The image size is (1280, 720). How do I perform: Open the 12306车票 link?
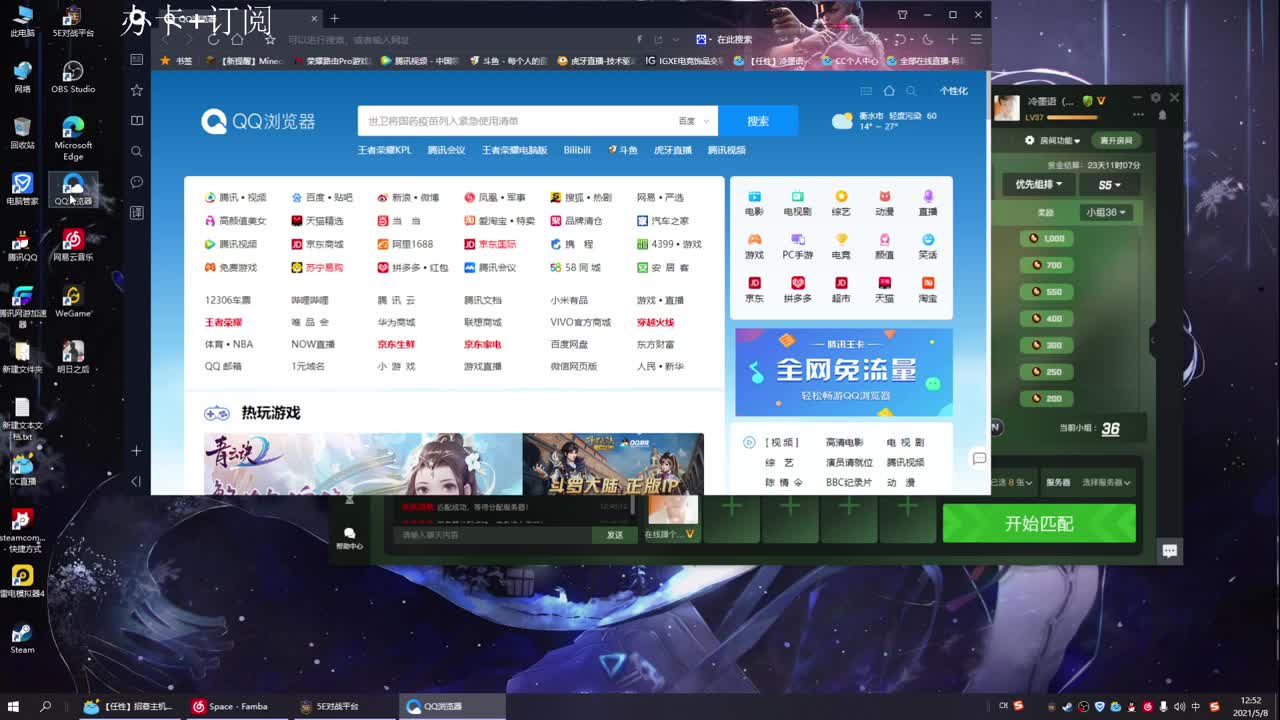[x=228, y=300]
